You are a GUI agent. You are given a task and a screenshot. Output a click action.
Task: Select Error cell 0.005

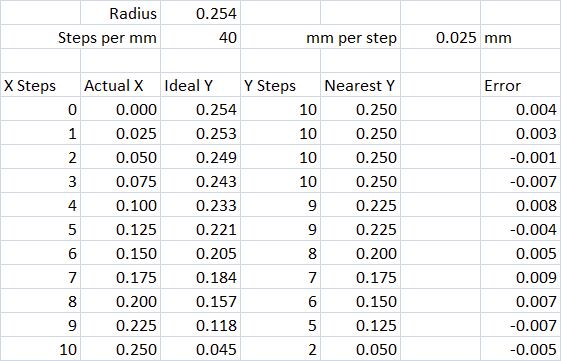point(521,253)
